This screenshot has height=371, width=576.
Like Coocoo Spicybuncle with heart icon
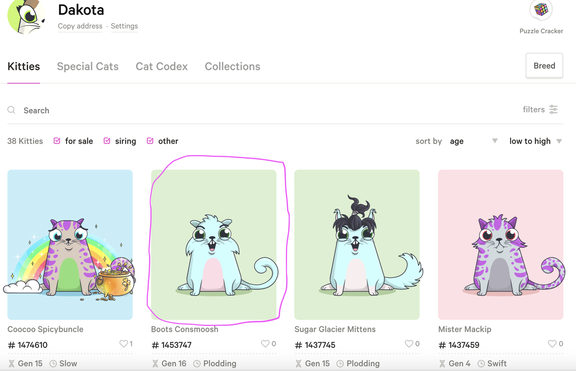click(x=123, y=344)
